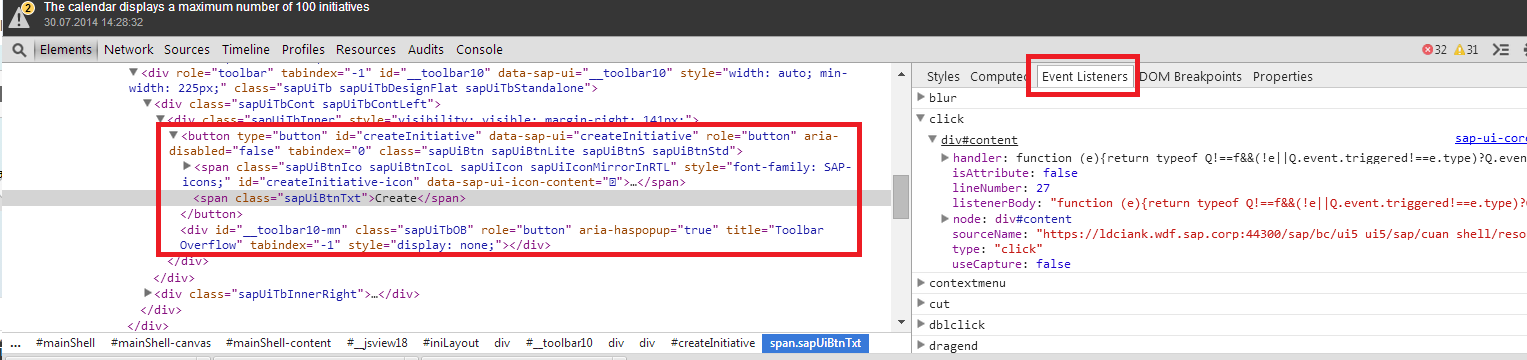Image resolution: width=1527 pixels, height=360 pixels.
Task: Collapse the click event listener group
Action: pyautogui.click(x=921, y=119)
